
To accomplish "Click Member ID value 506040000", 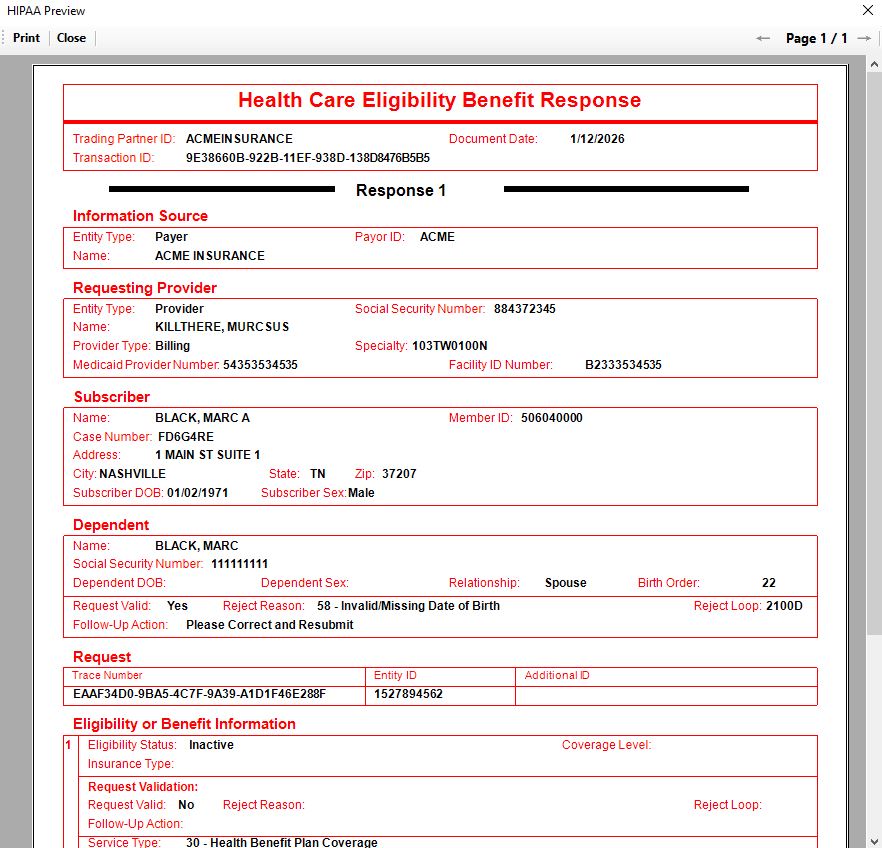I will click(551, 418).
